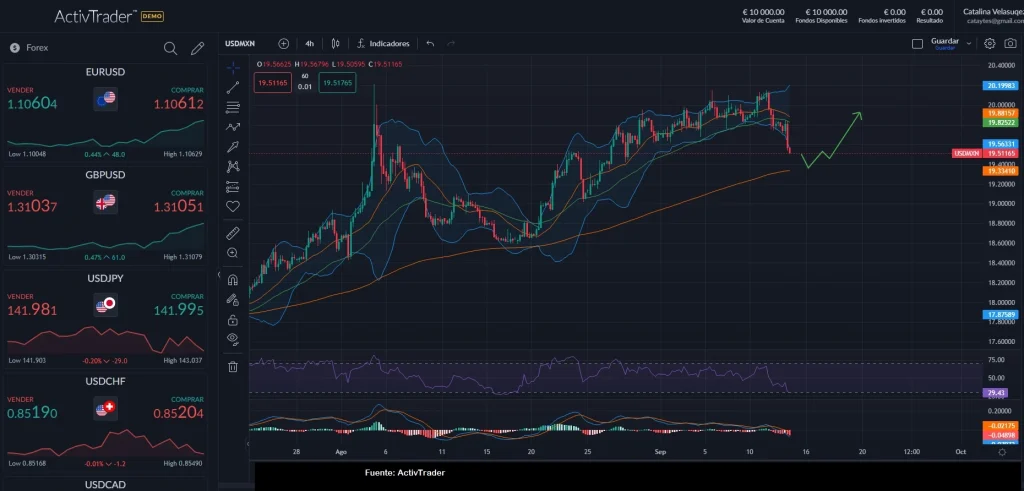Select the crosshair cursor tool
1024x491 pixels.
233,68
